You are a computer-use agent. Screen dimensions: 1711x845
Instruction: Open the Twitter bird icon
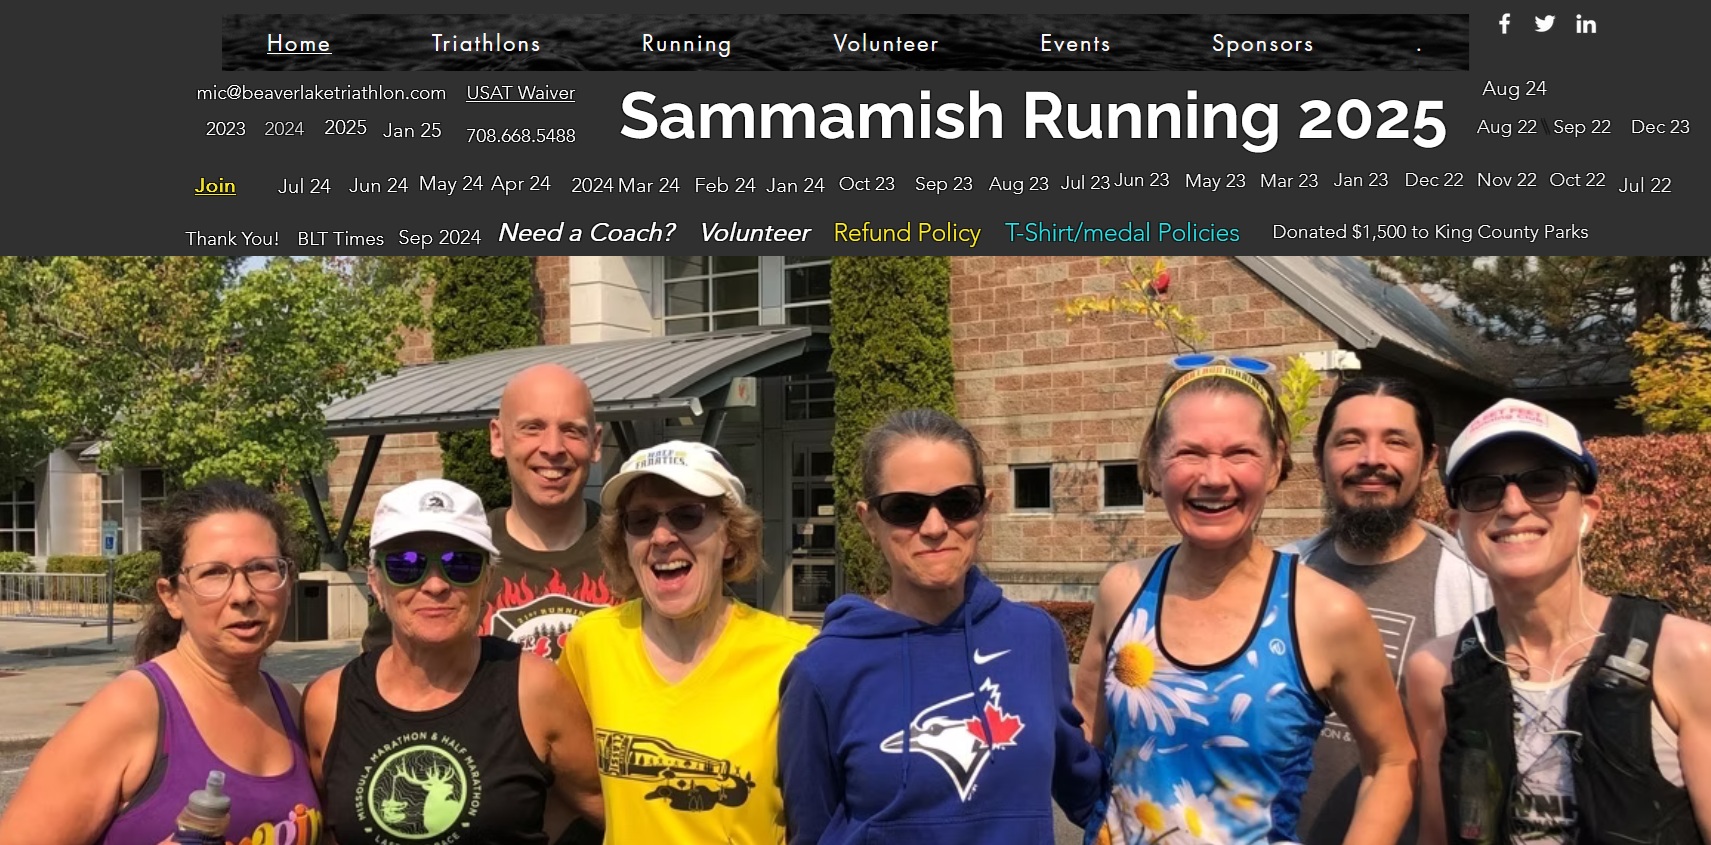click(1545, 23)
